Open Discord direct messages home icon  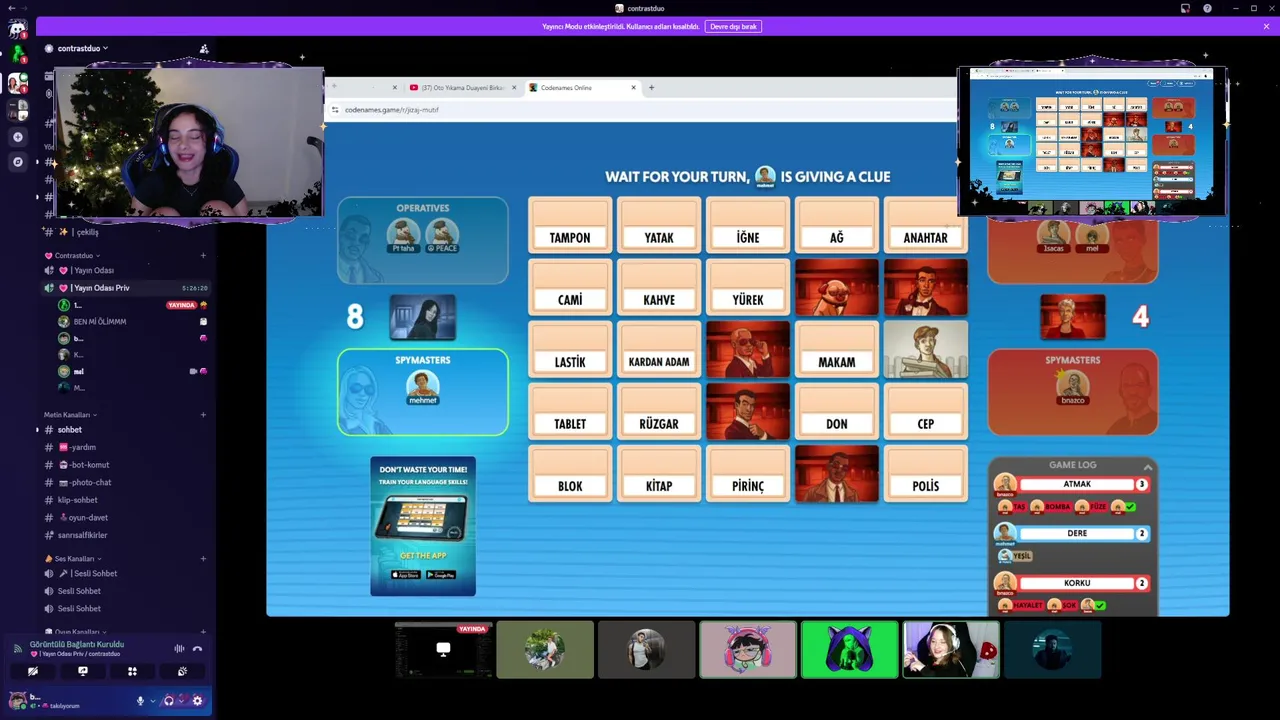coord(17,29)
